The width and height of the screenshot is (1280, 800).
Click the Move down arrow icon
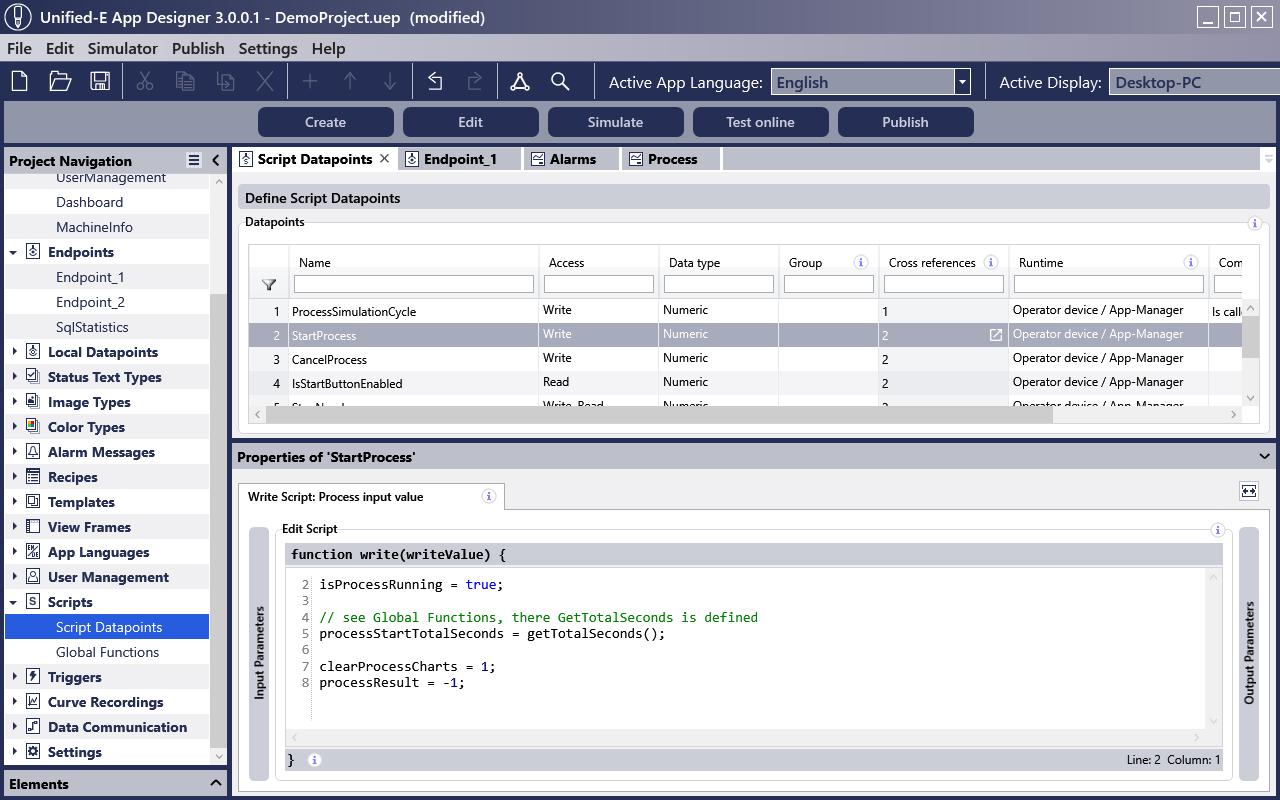coord(390,82)
